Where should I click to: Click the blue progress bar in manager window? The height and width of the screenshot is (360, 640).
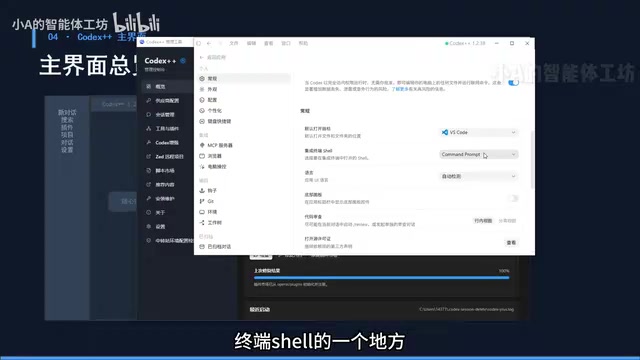click(381, 278)
